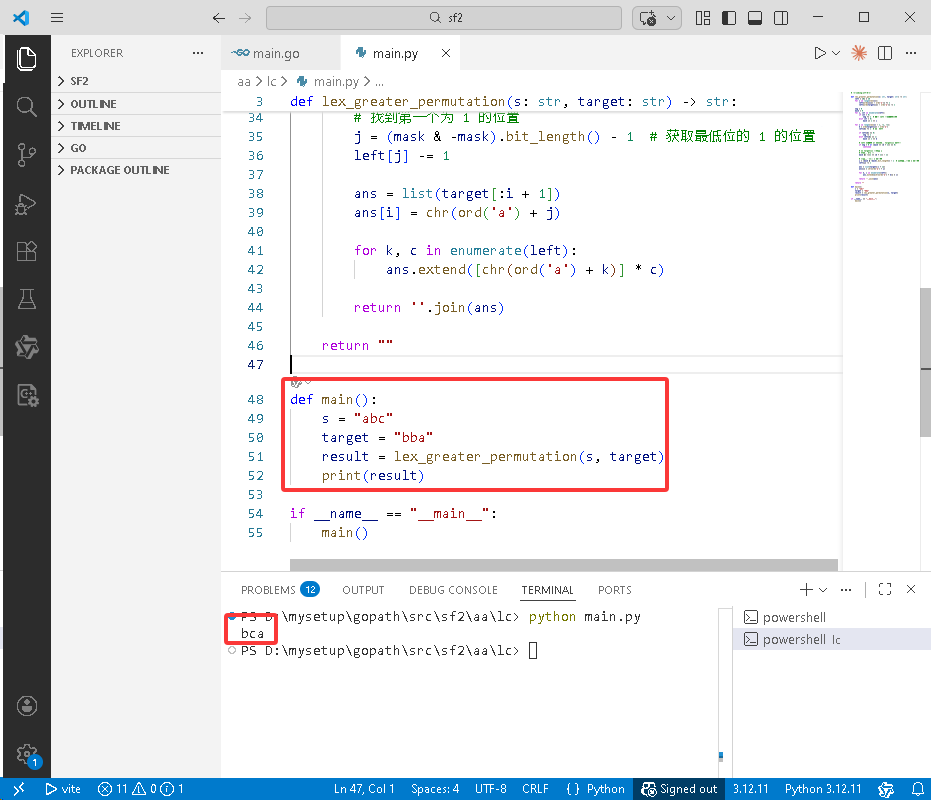
Task: Open the hamburger application menu
Action: 57,18
